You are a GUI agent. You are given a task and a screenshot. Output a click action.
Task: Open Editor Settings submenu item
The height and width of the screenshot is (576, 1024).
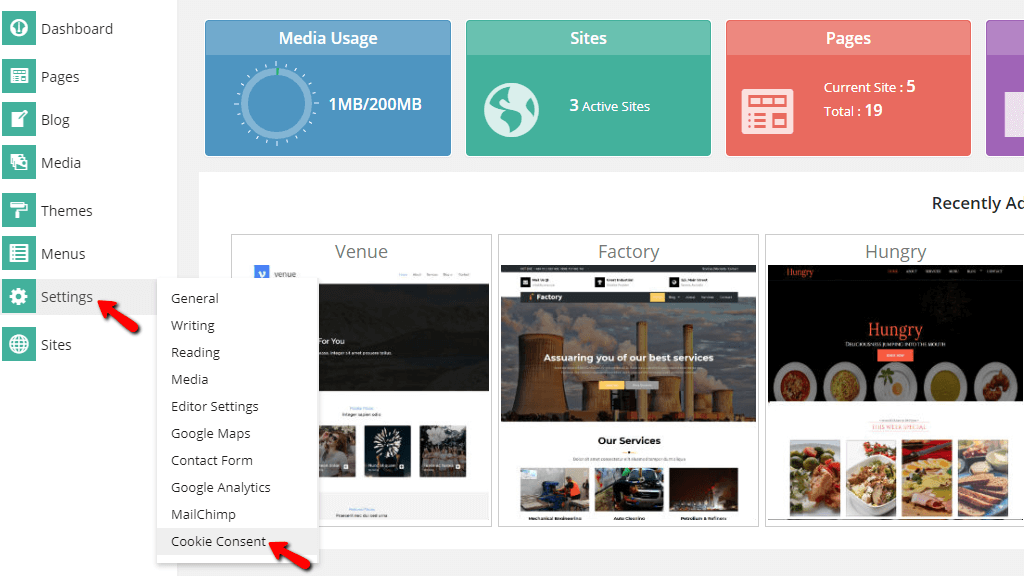[215, 406]
